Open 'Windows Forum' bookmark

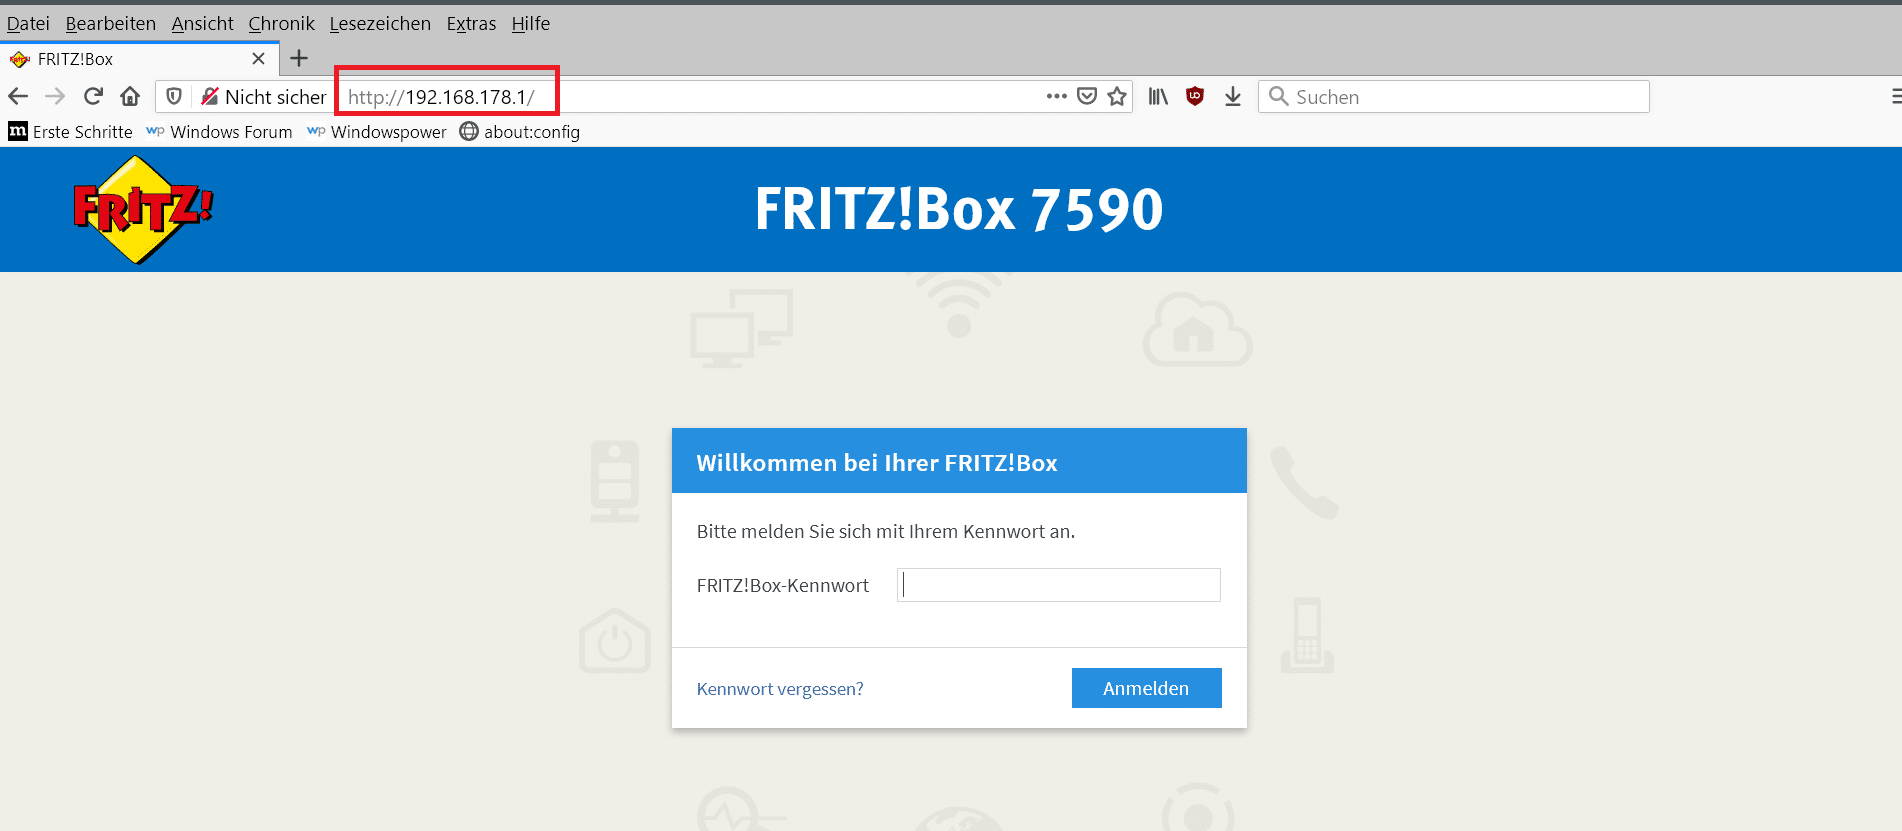coord(219,132)
